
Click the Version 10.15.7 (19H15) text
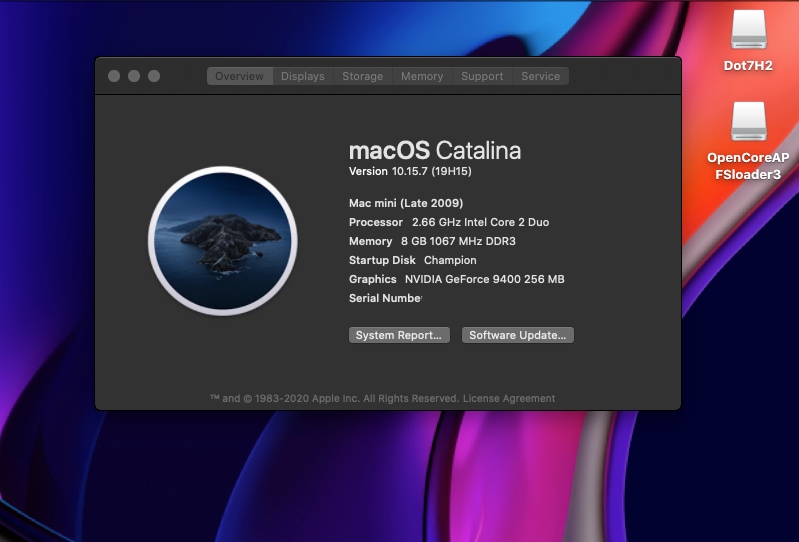point(410,171)
